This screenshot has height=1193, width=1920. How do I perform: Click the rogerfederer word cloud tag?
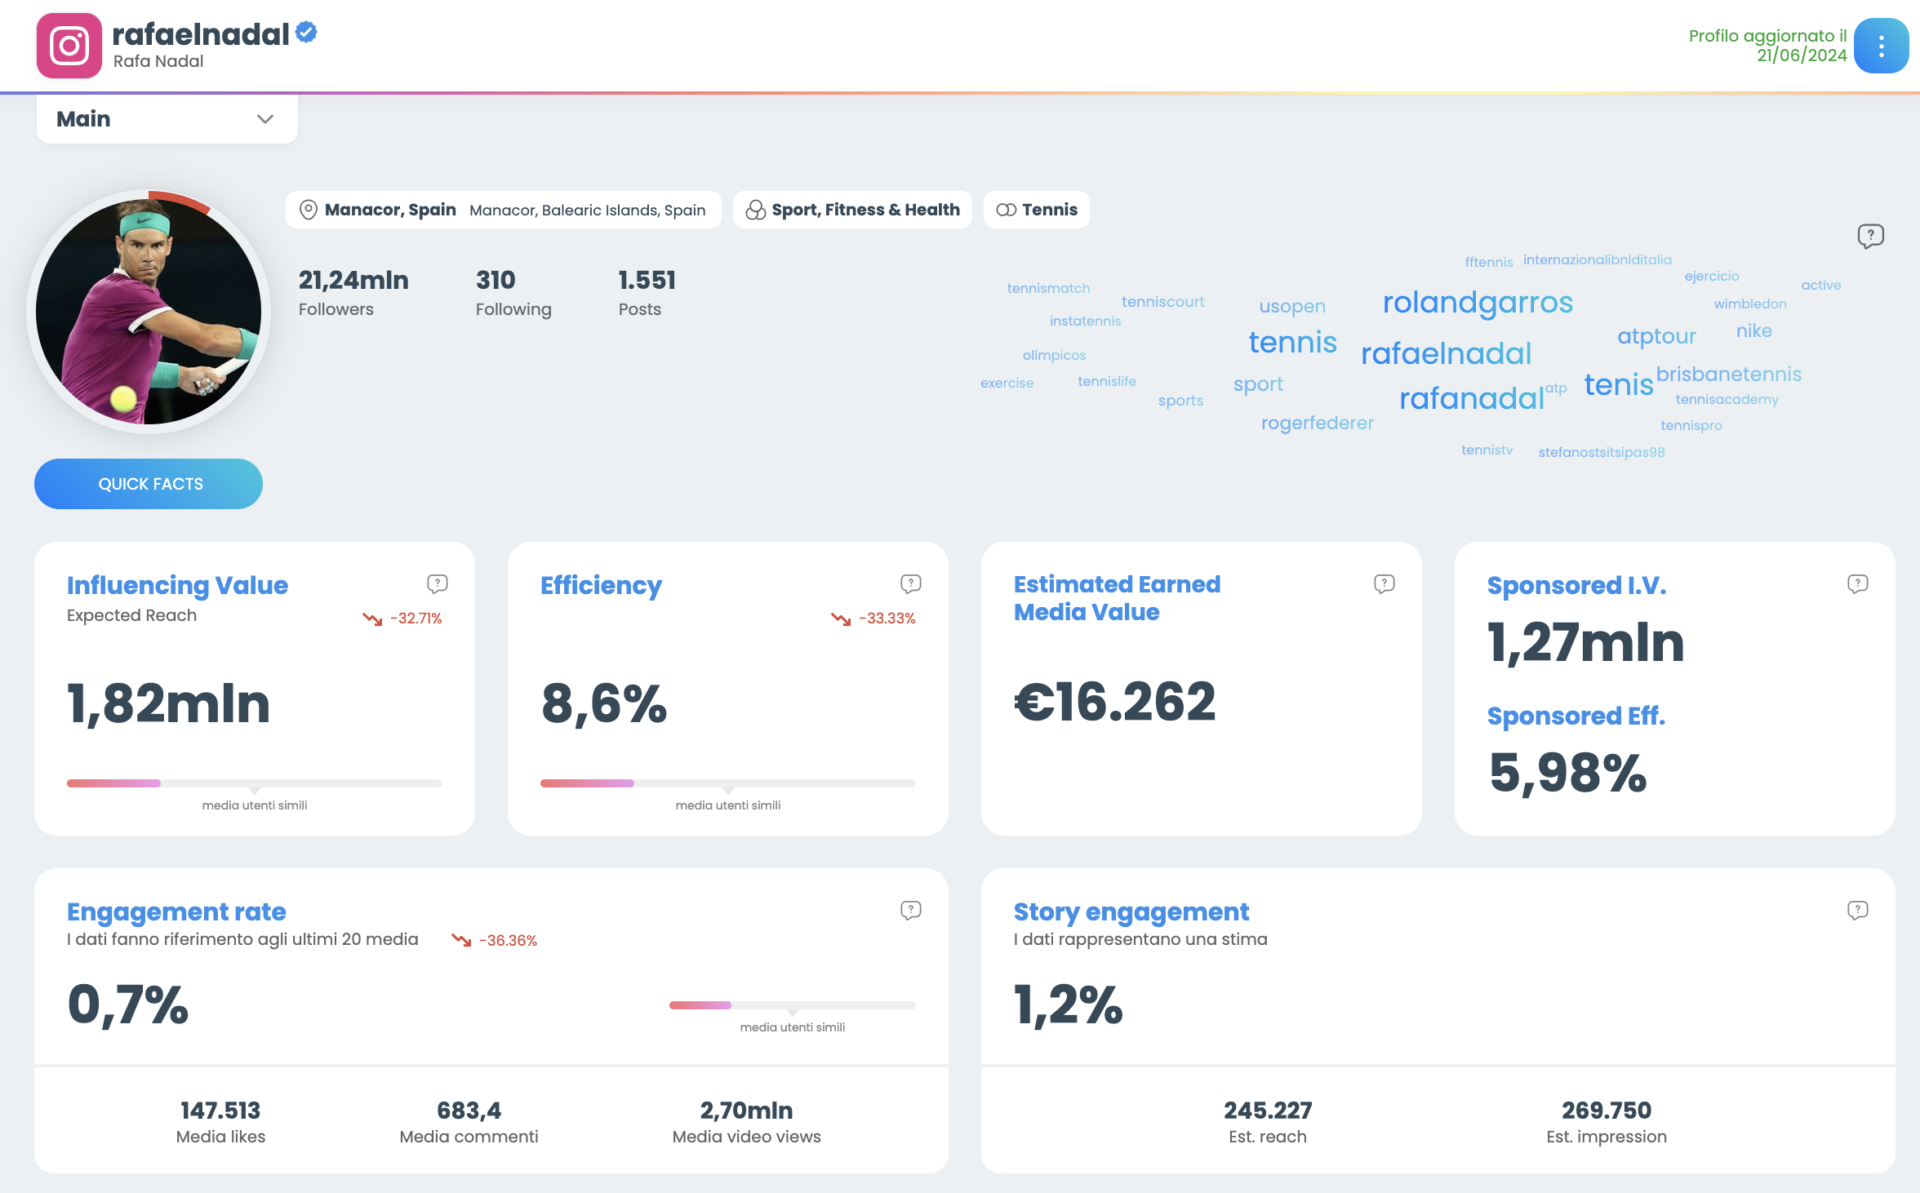click(x=1317, y=423)
